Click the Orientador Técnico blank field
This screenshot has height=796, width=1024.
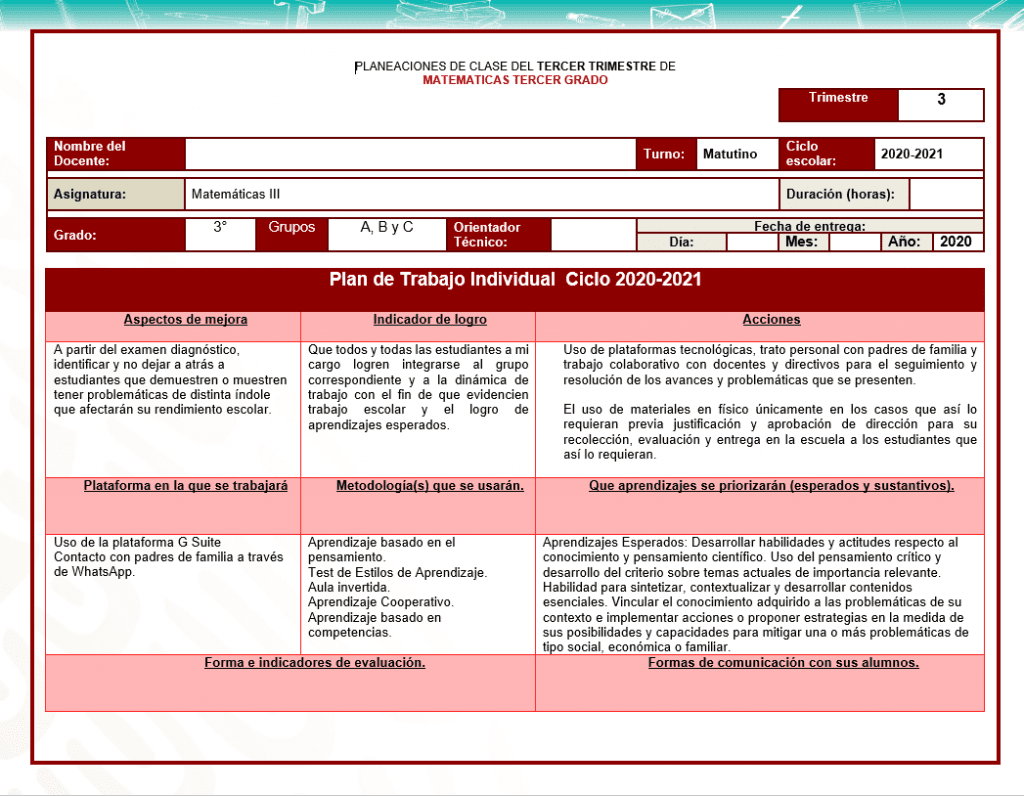(593, 234)
